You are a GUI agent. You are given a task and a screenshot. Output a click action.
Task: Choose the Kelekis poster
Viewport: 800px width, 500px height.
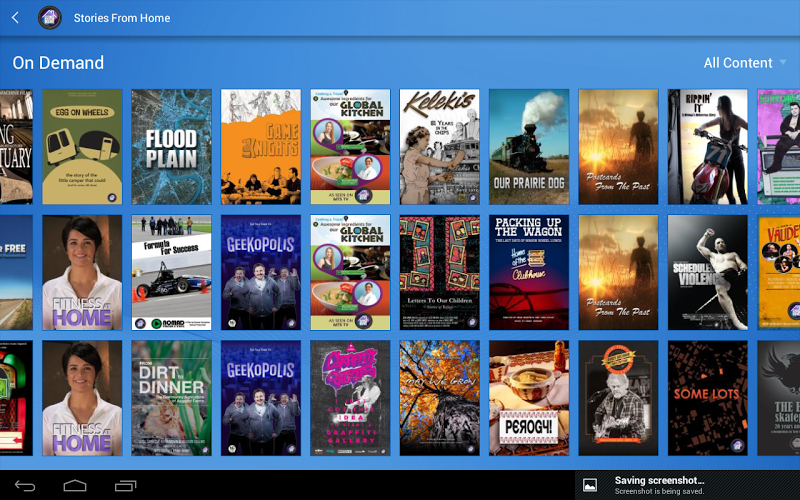click(439, 147)
